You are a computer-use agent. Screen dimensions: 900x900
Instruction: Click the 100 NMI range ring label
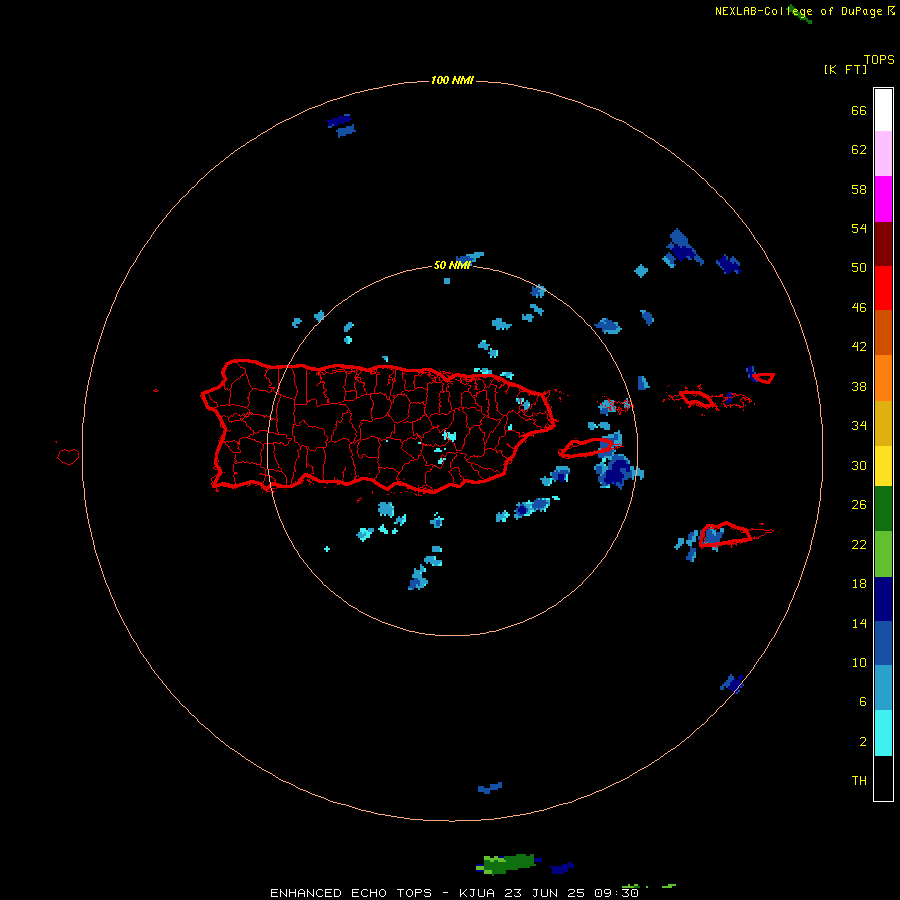point(452,80)
